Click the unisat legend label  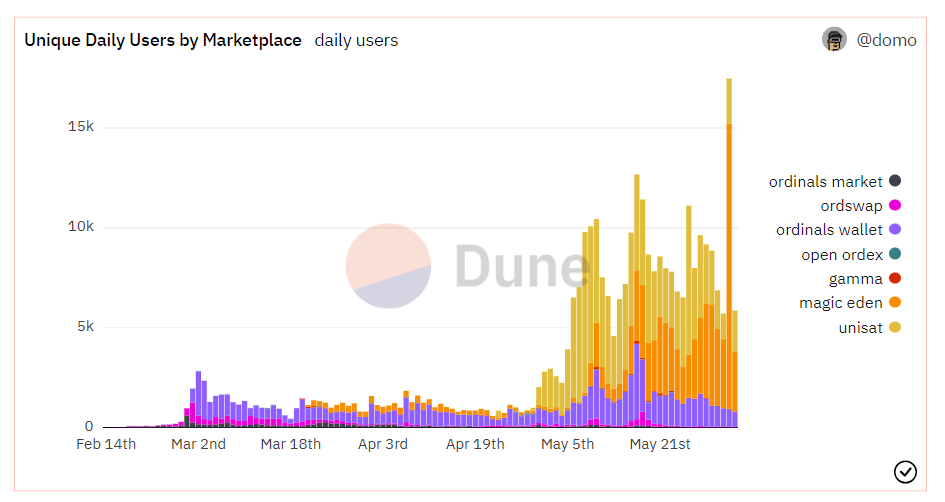pos(860,327)
